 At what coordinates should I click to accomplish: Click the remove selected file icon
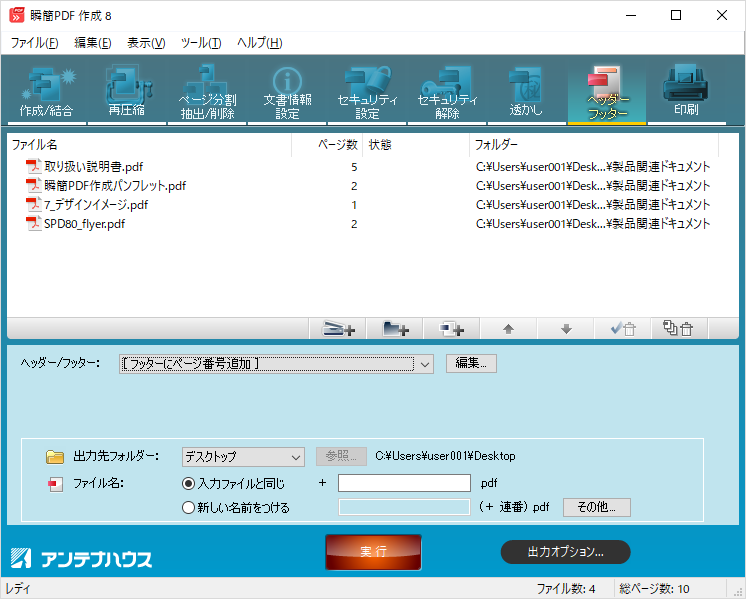click(623, 329)
